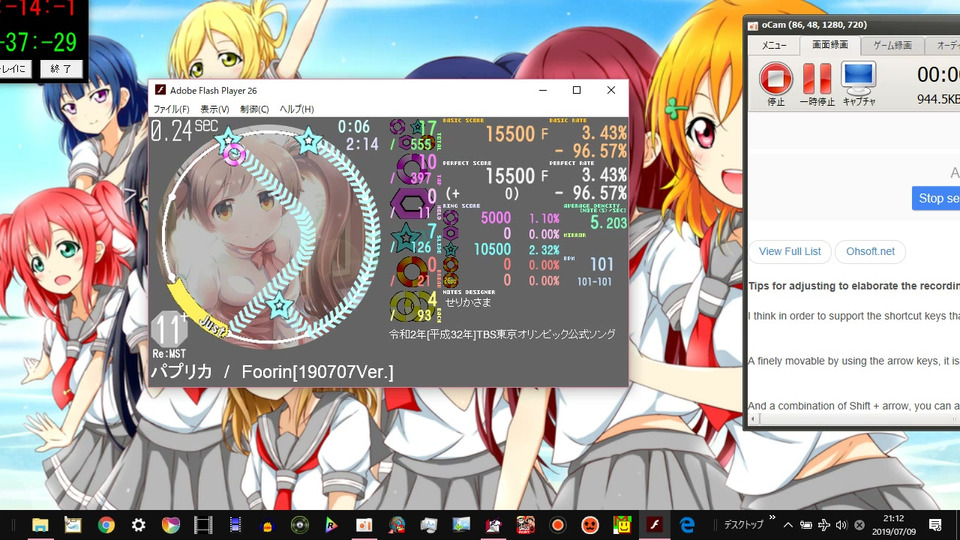Click the red Stop recording icon in oCam
Image resolution: width=960 pixels, height=540 pixels.
(x=776, y=78)
